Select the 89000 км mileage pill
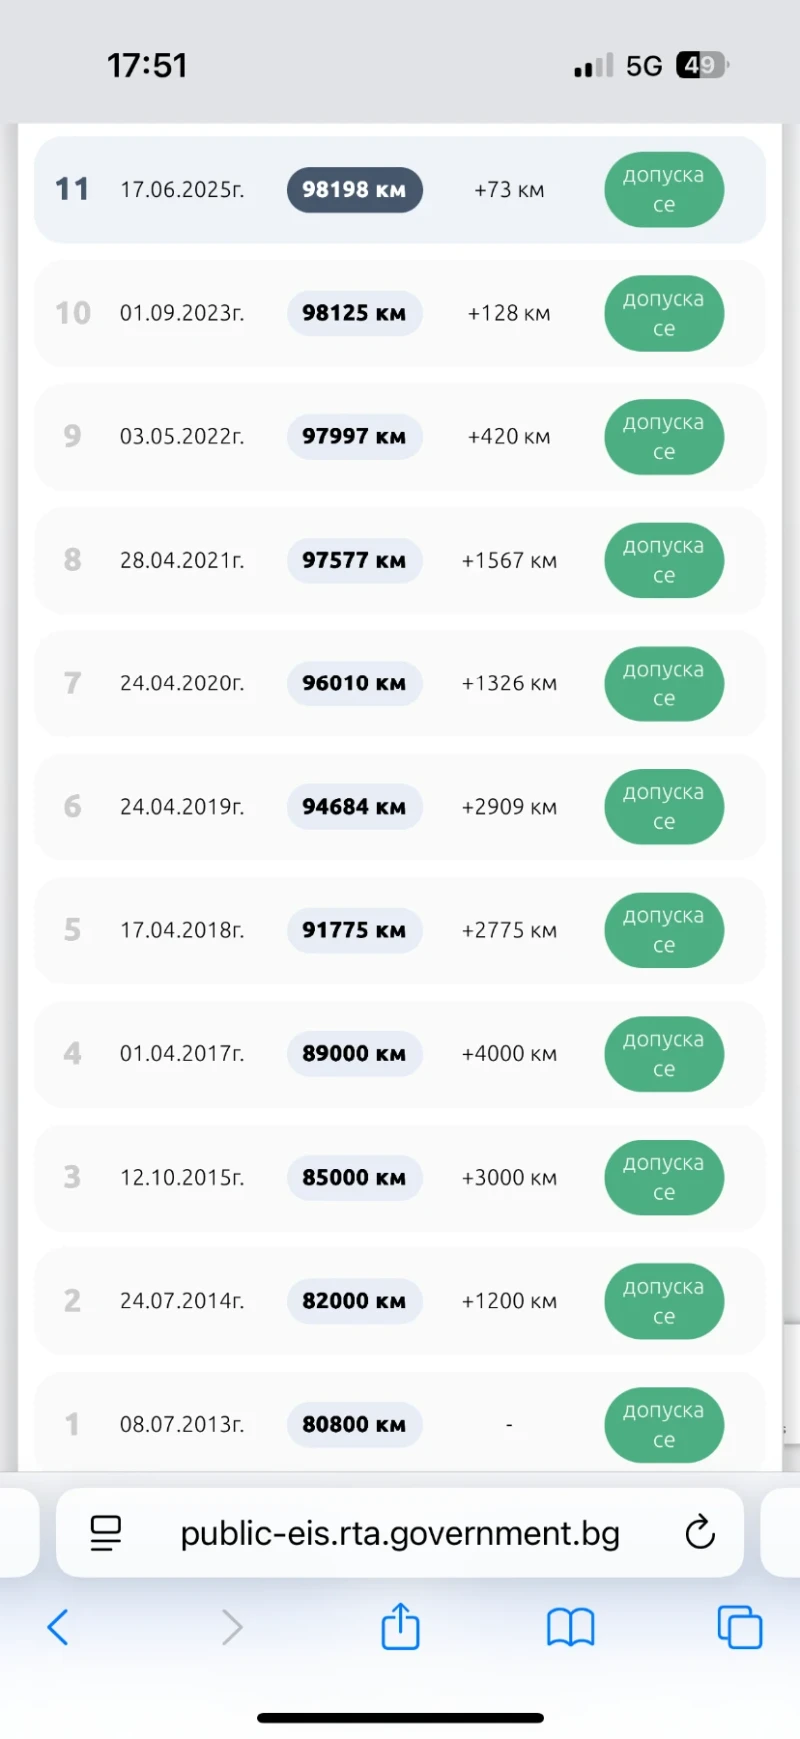800x1739 pixels. (354, 1054)
